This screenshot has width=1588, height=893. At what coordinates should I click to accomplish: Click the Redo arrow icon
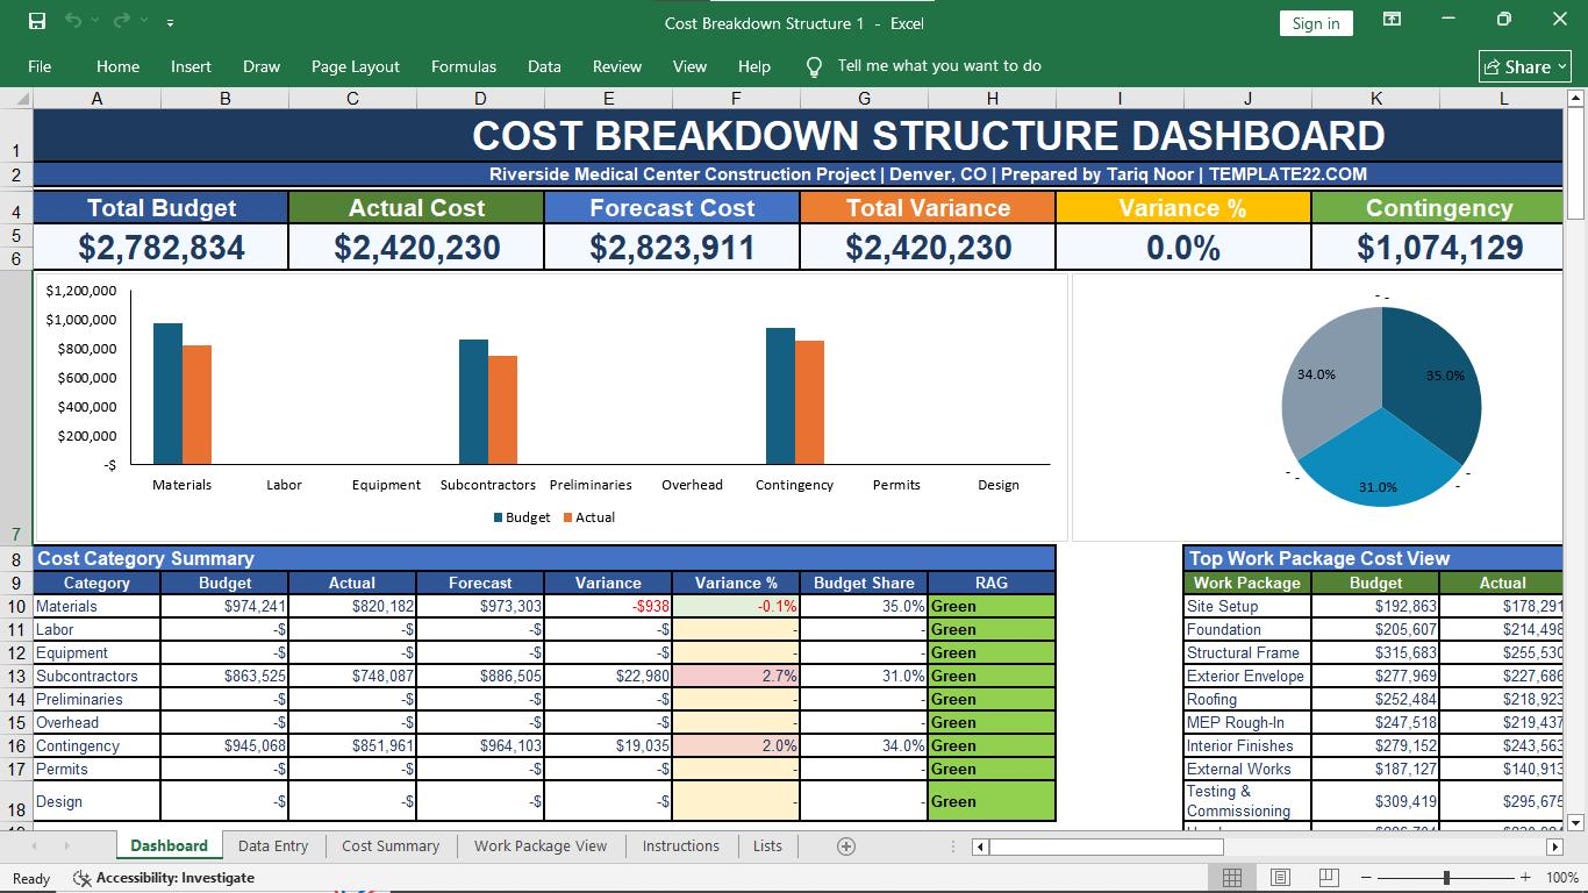click(x=121, y=21)
